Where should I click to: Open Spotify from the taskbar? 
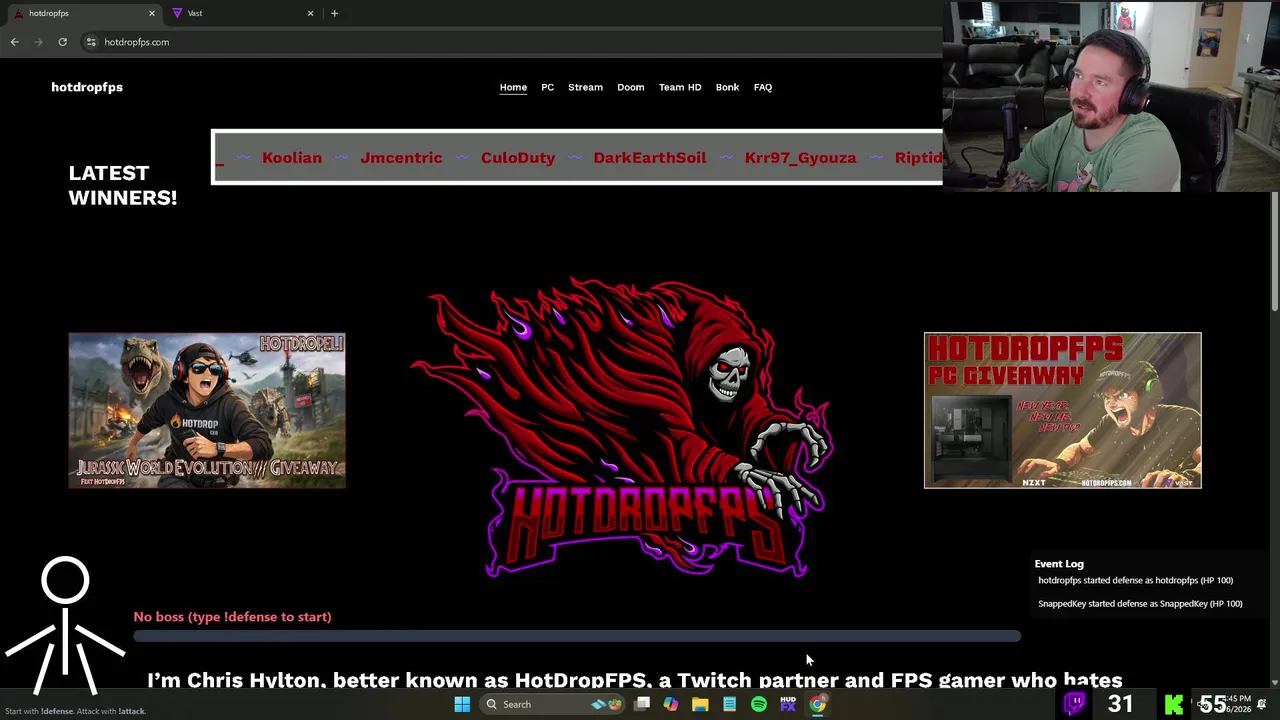coord(759,704)
